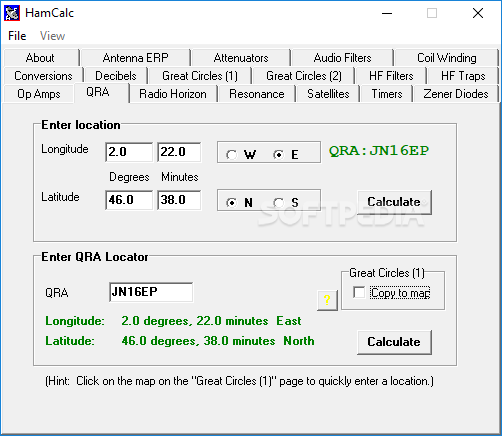The height and width of the screenshot is (436, 502).
Task: Click the QRA locator field containing JN16EP
Action: pos(151,292)
